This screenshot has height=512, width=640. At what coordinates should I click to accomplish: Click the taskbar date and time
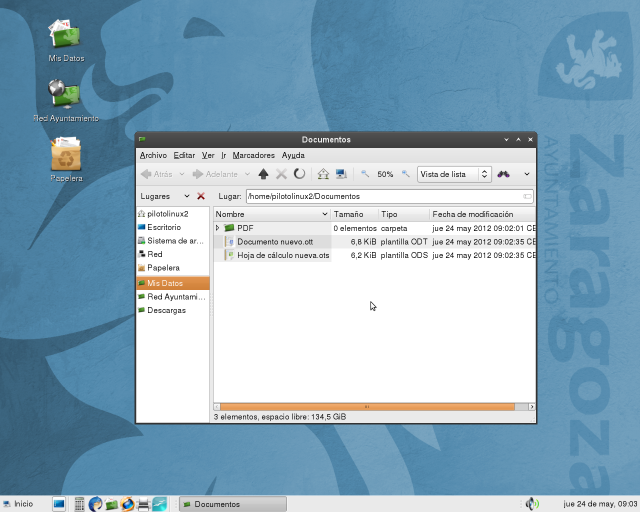600,504
